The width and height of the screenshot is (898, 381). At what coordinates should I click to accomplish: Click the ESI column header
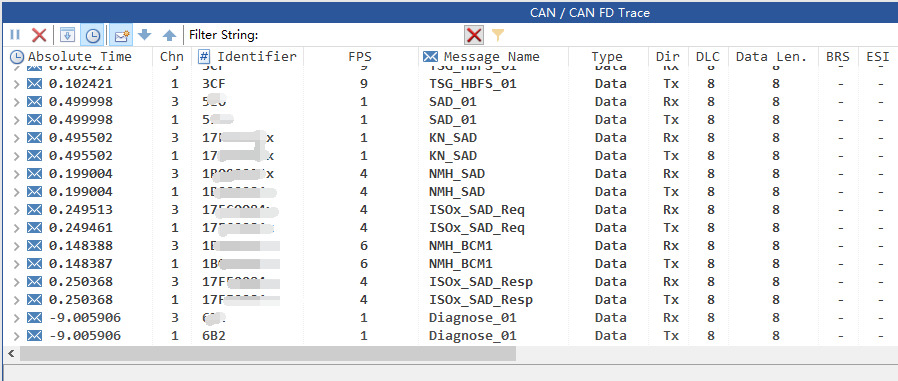click(x=878, y=57)
